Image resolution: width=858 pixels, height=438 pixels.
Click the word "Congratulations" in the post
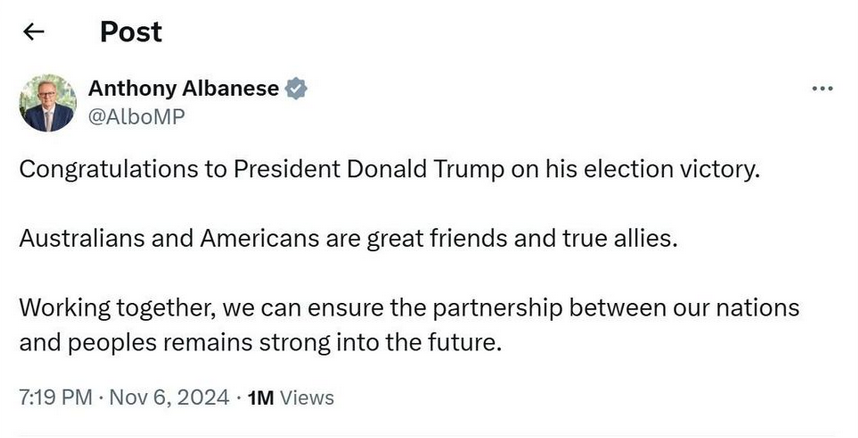[109, 168]
